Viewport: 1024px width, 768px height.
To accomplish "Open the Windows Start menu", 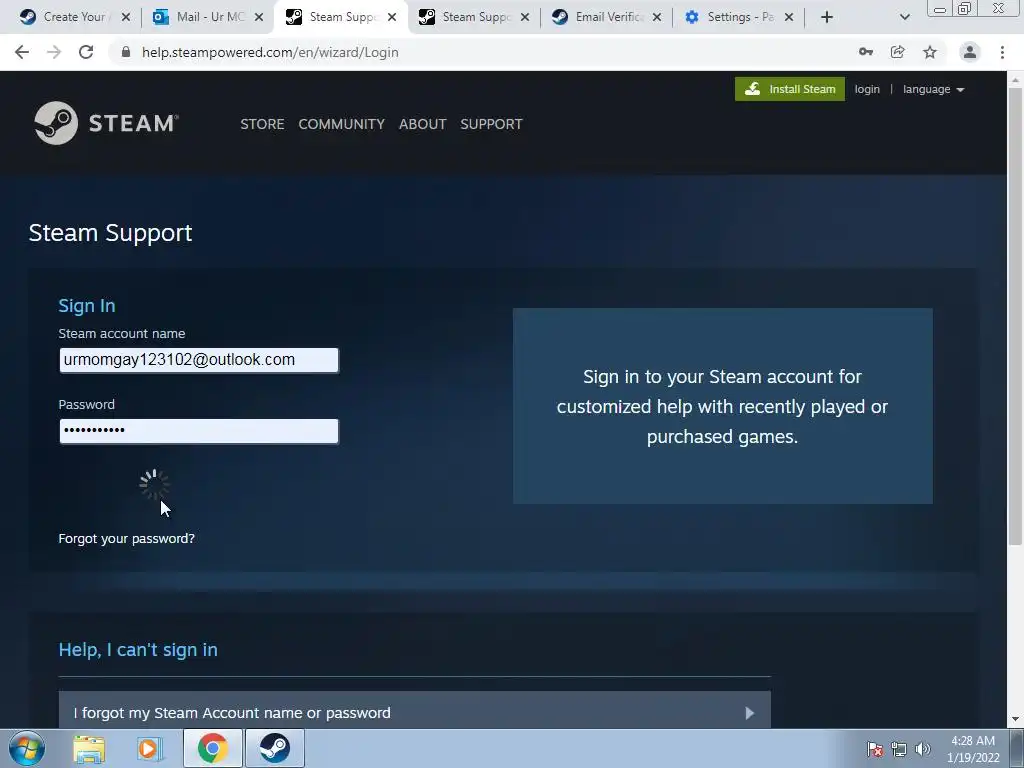I will [x=27, y=748].
